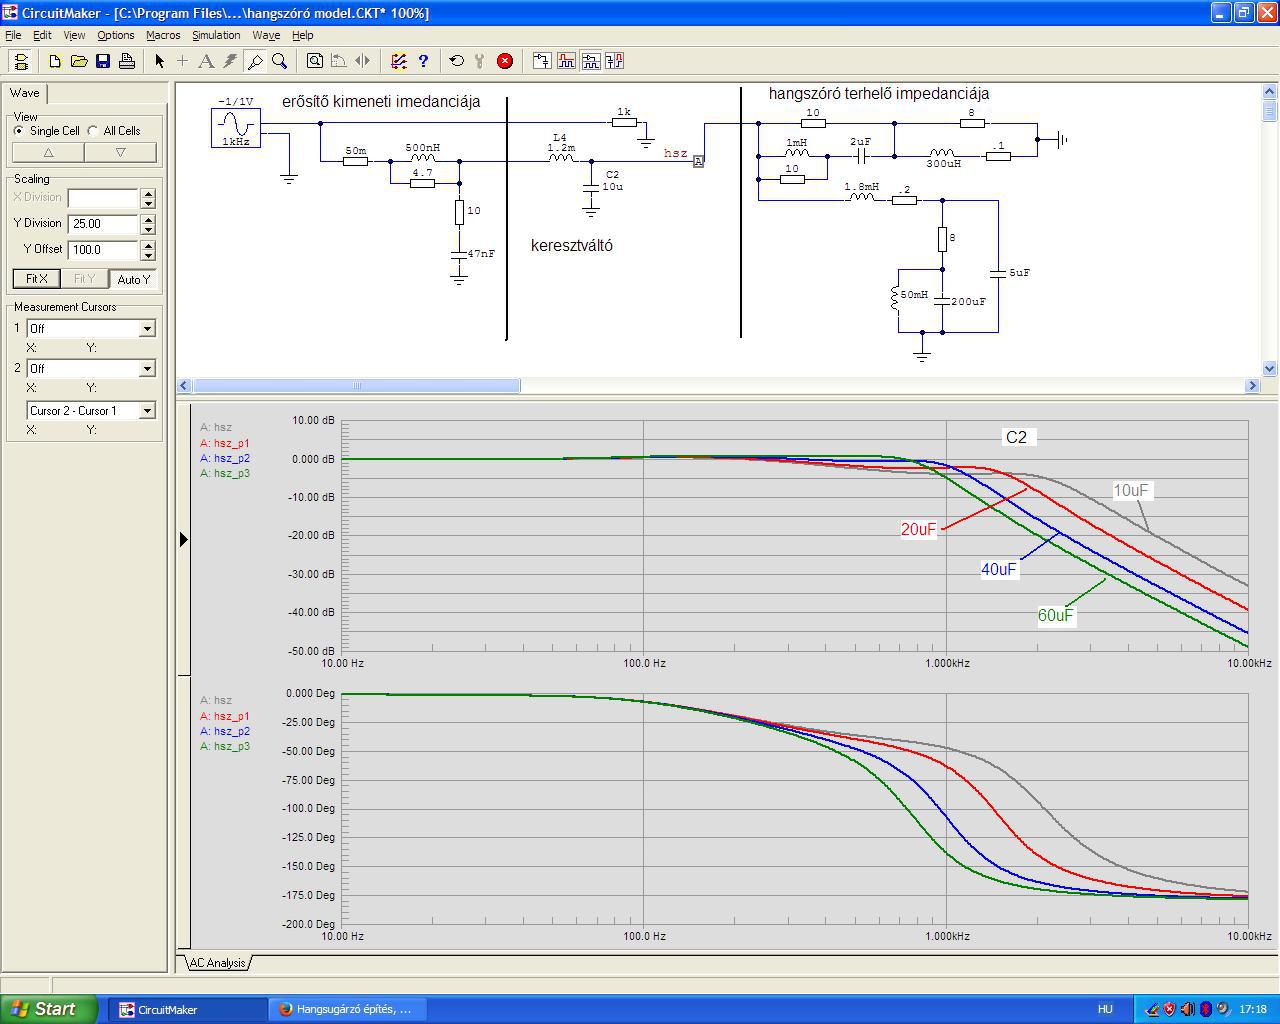Expand the Cursor 2 - Cursor 1 dropdown

tap(147, 411)
